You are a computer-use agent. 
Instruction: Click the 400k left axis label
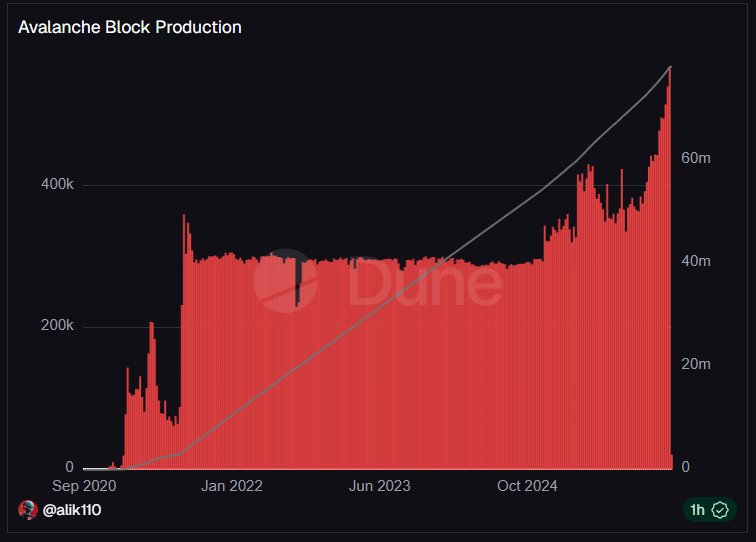pos(56,185)
